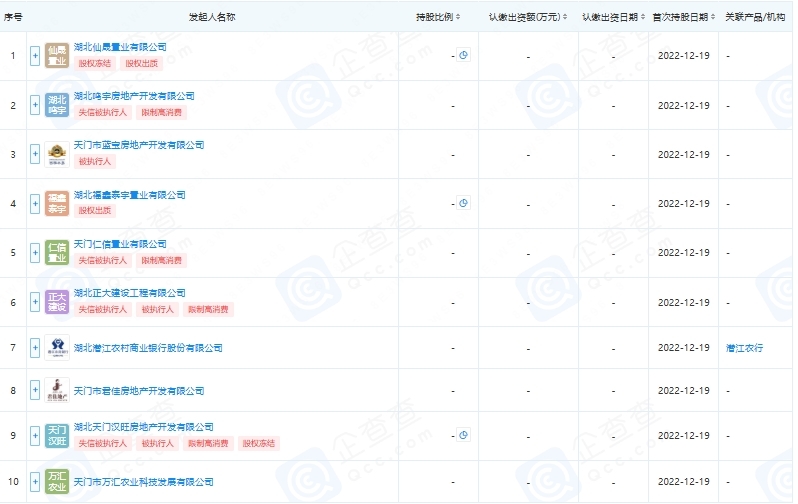The width and height of the screenshot is (798, 504).
Task: Open 天门市蓝宝房地产开发有限公司 link
Action: (x=139, y=145)
